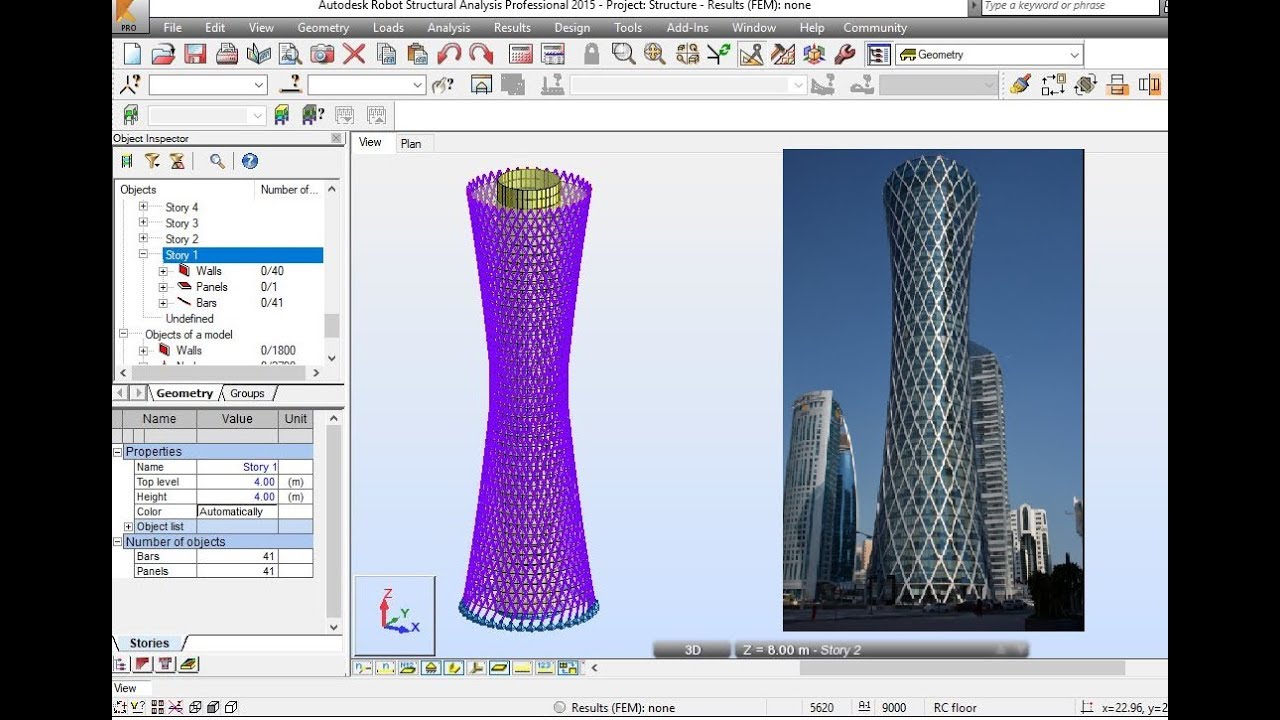The width and height of the screenshot is (1280, 720).
Task: Expand the Object list property row
Action: [128, 527]
